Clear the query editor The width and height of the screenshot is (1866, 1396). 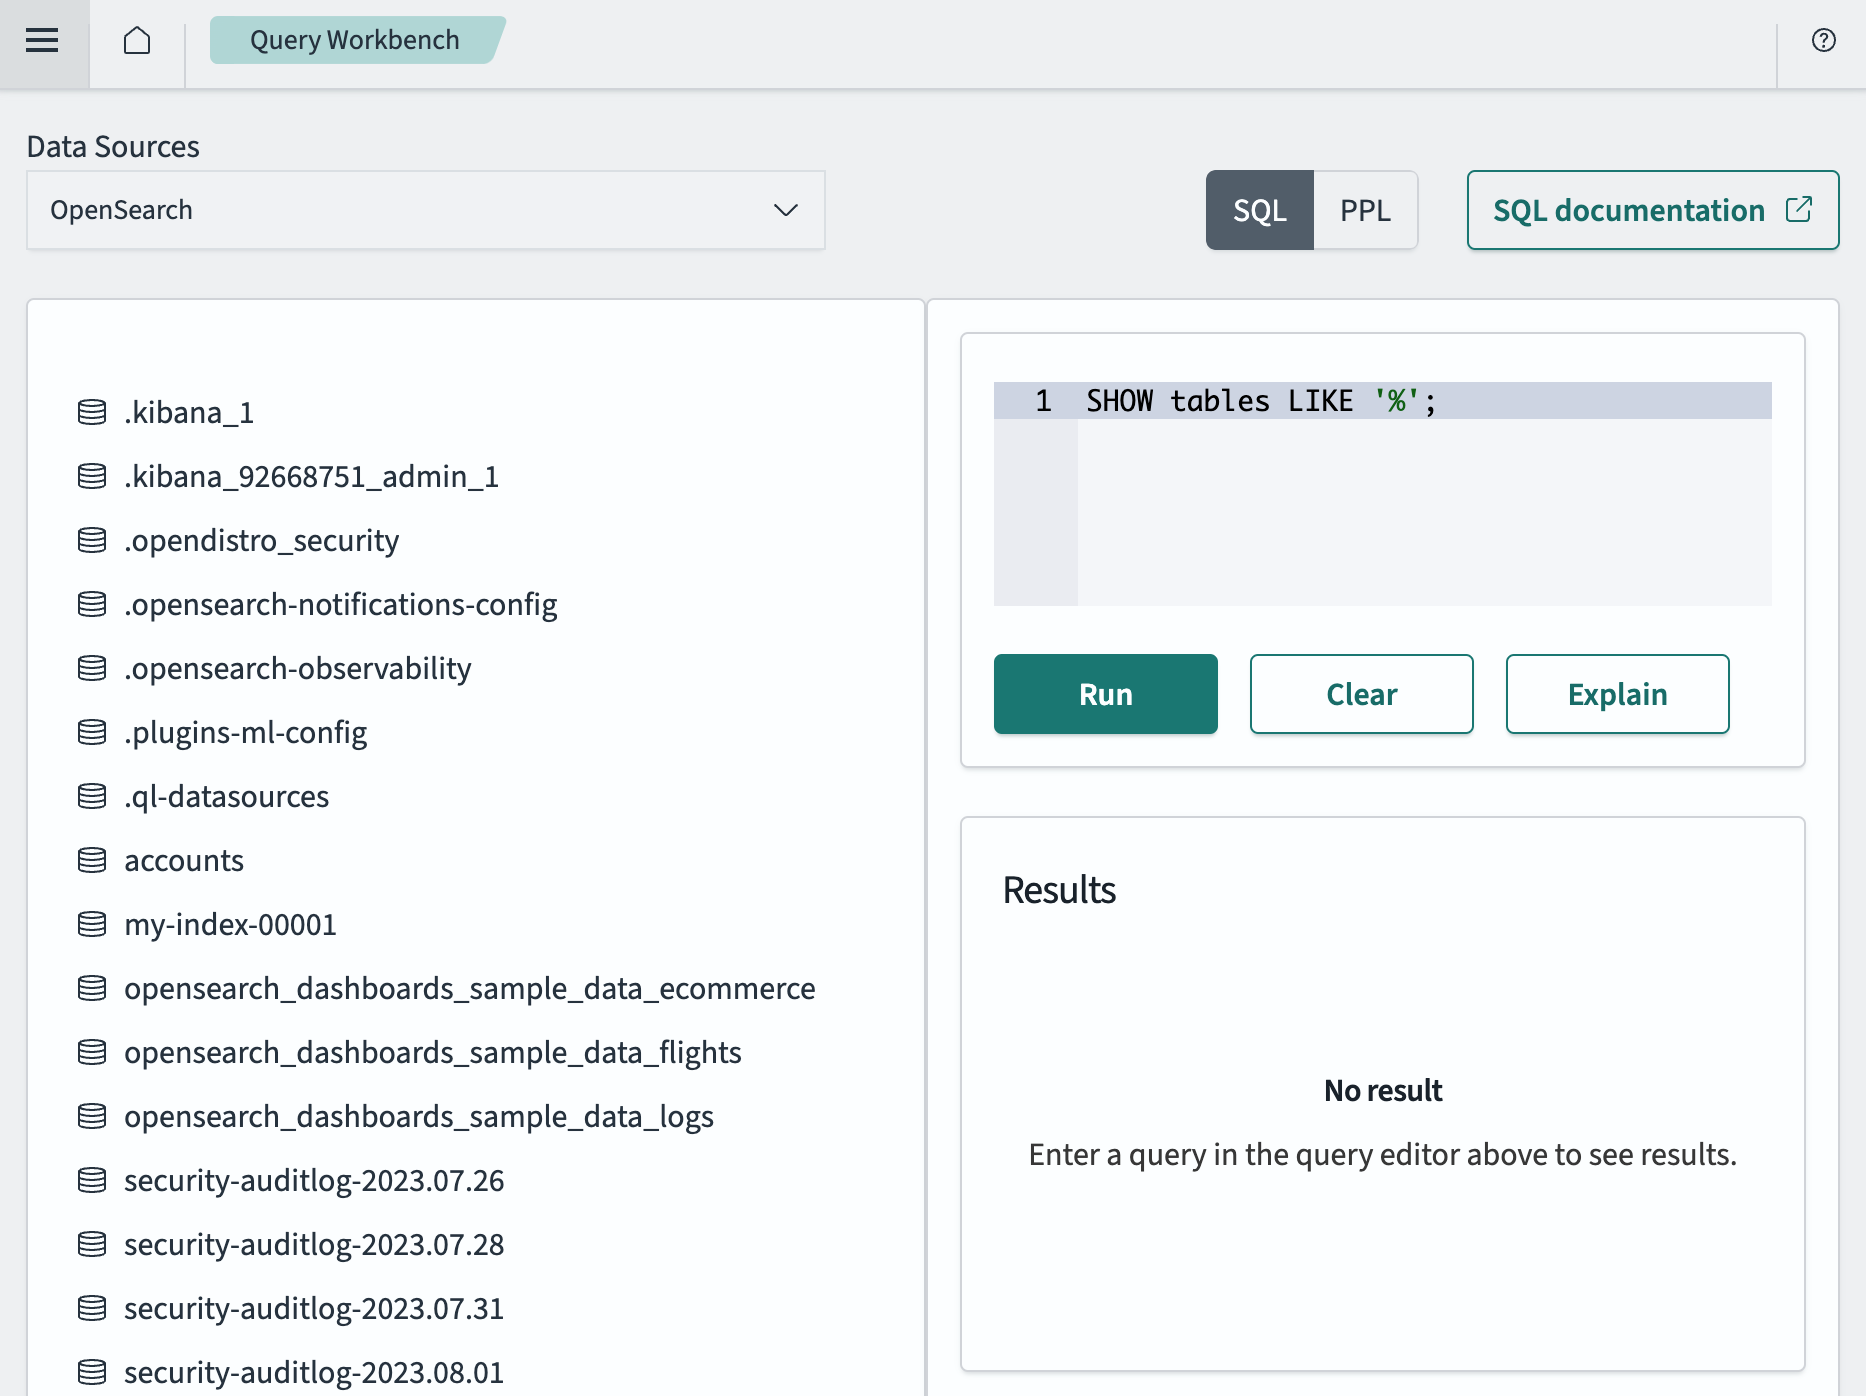click(1361, 693)
